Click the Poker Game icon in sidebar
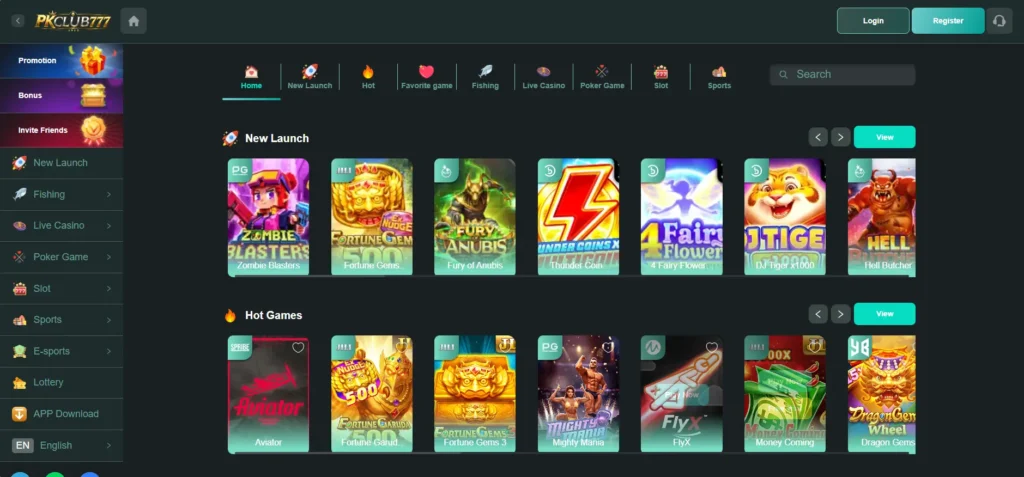Screen dimensions: 1024x477 coord(20,257)
